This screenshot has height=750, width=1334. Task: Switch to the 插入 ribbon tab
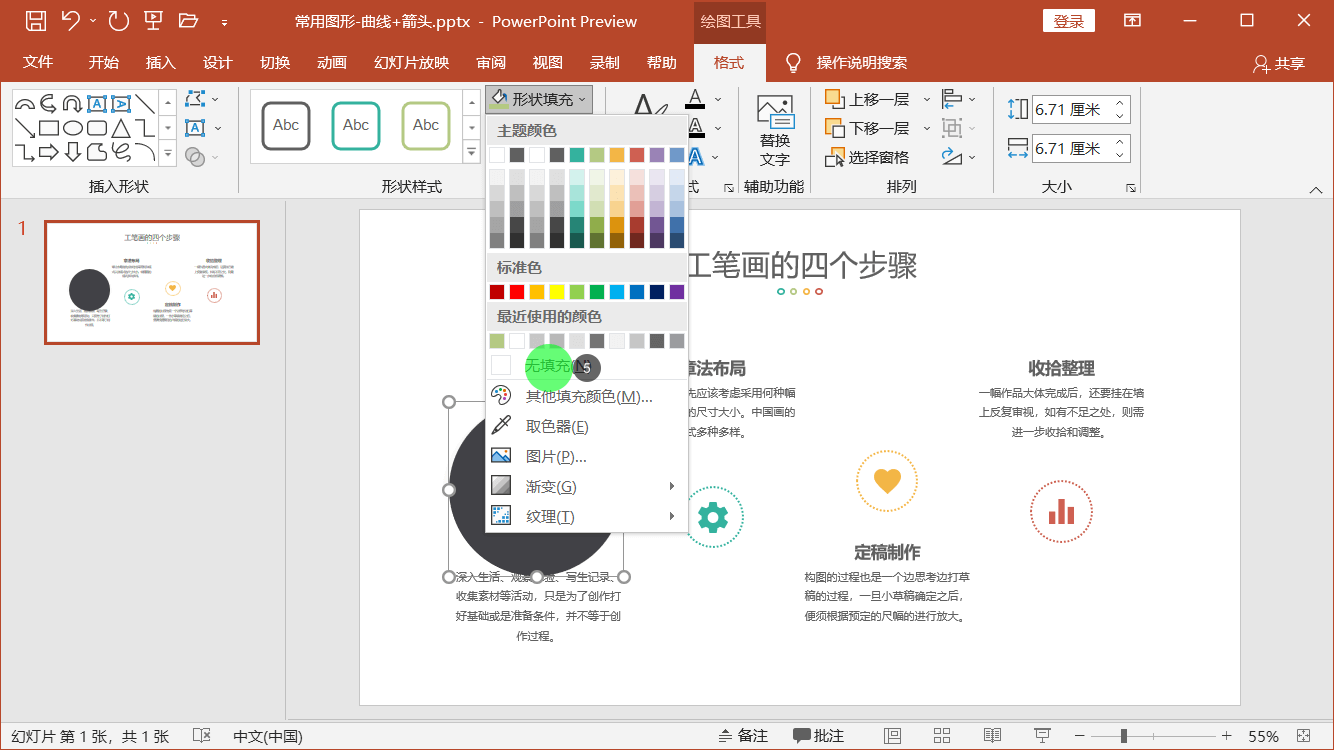pyautogui.click(x=161, y=62)
